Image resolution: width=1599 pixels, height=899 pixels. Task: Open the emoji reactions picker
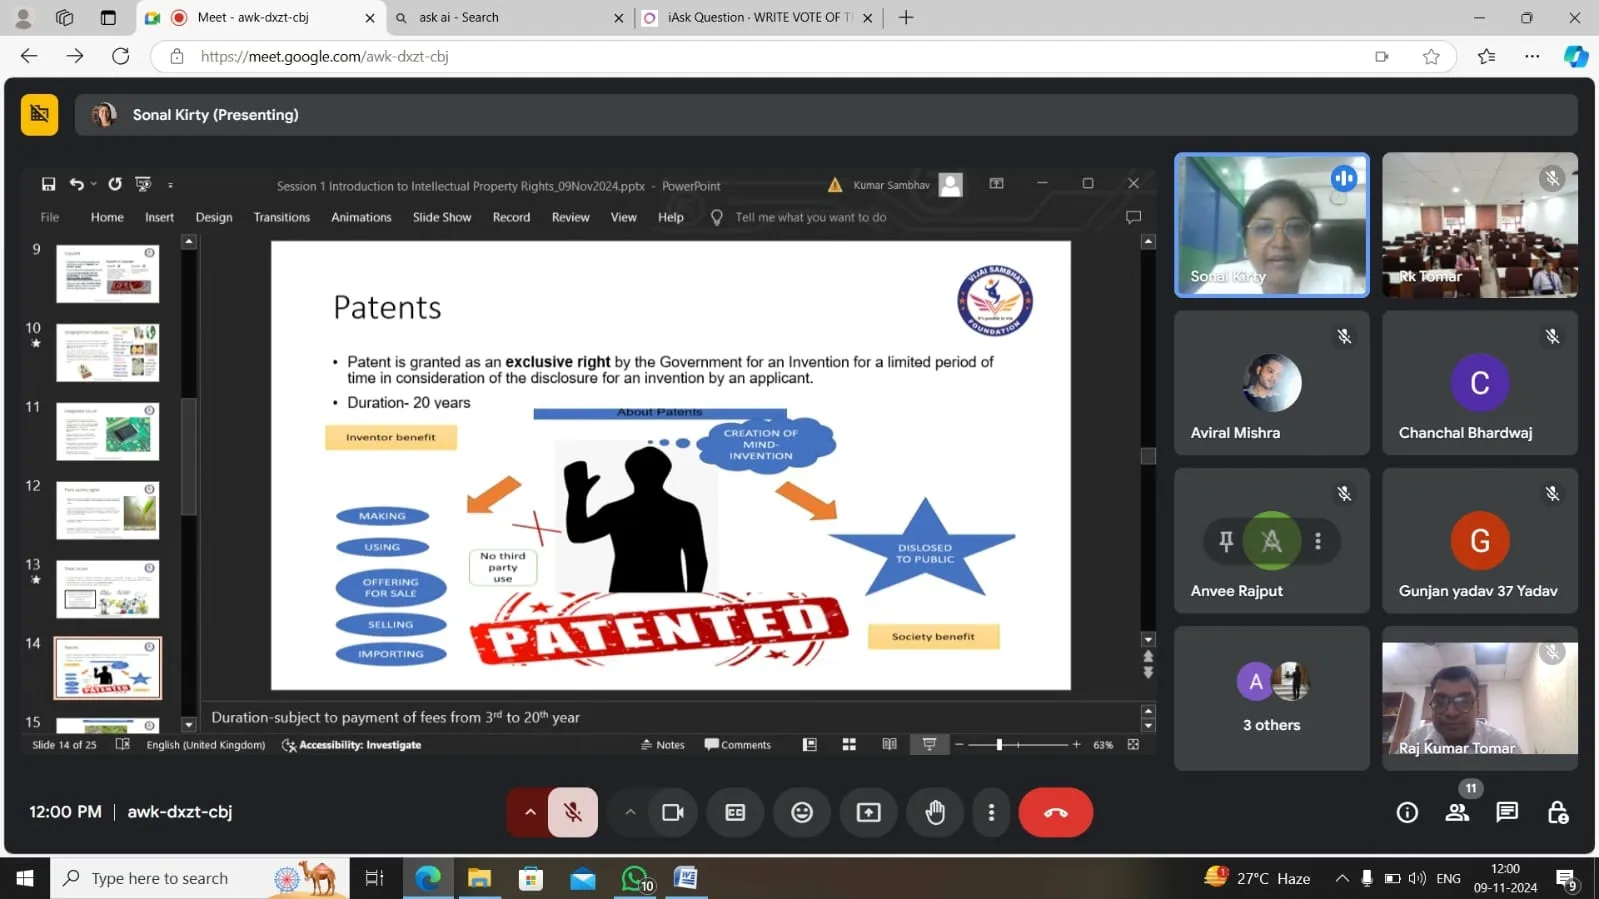(x=802, y=812)
